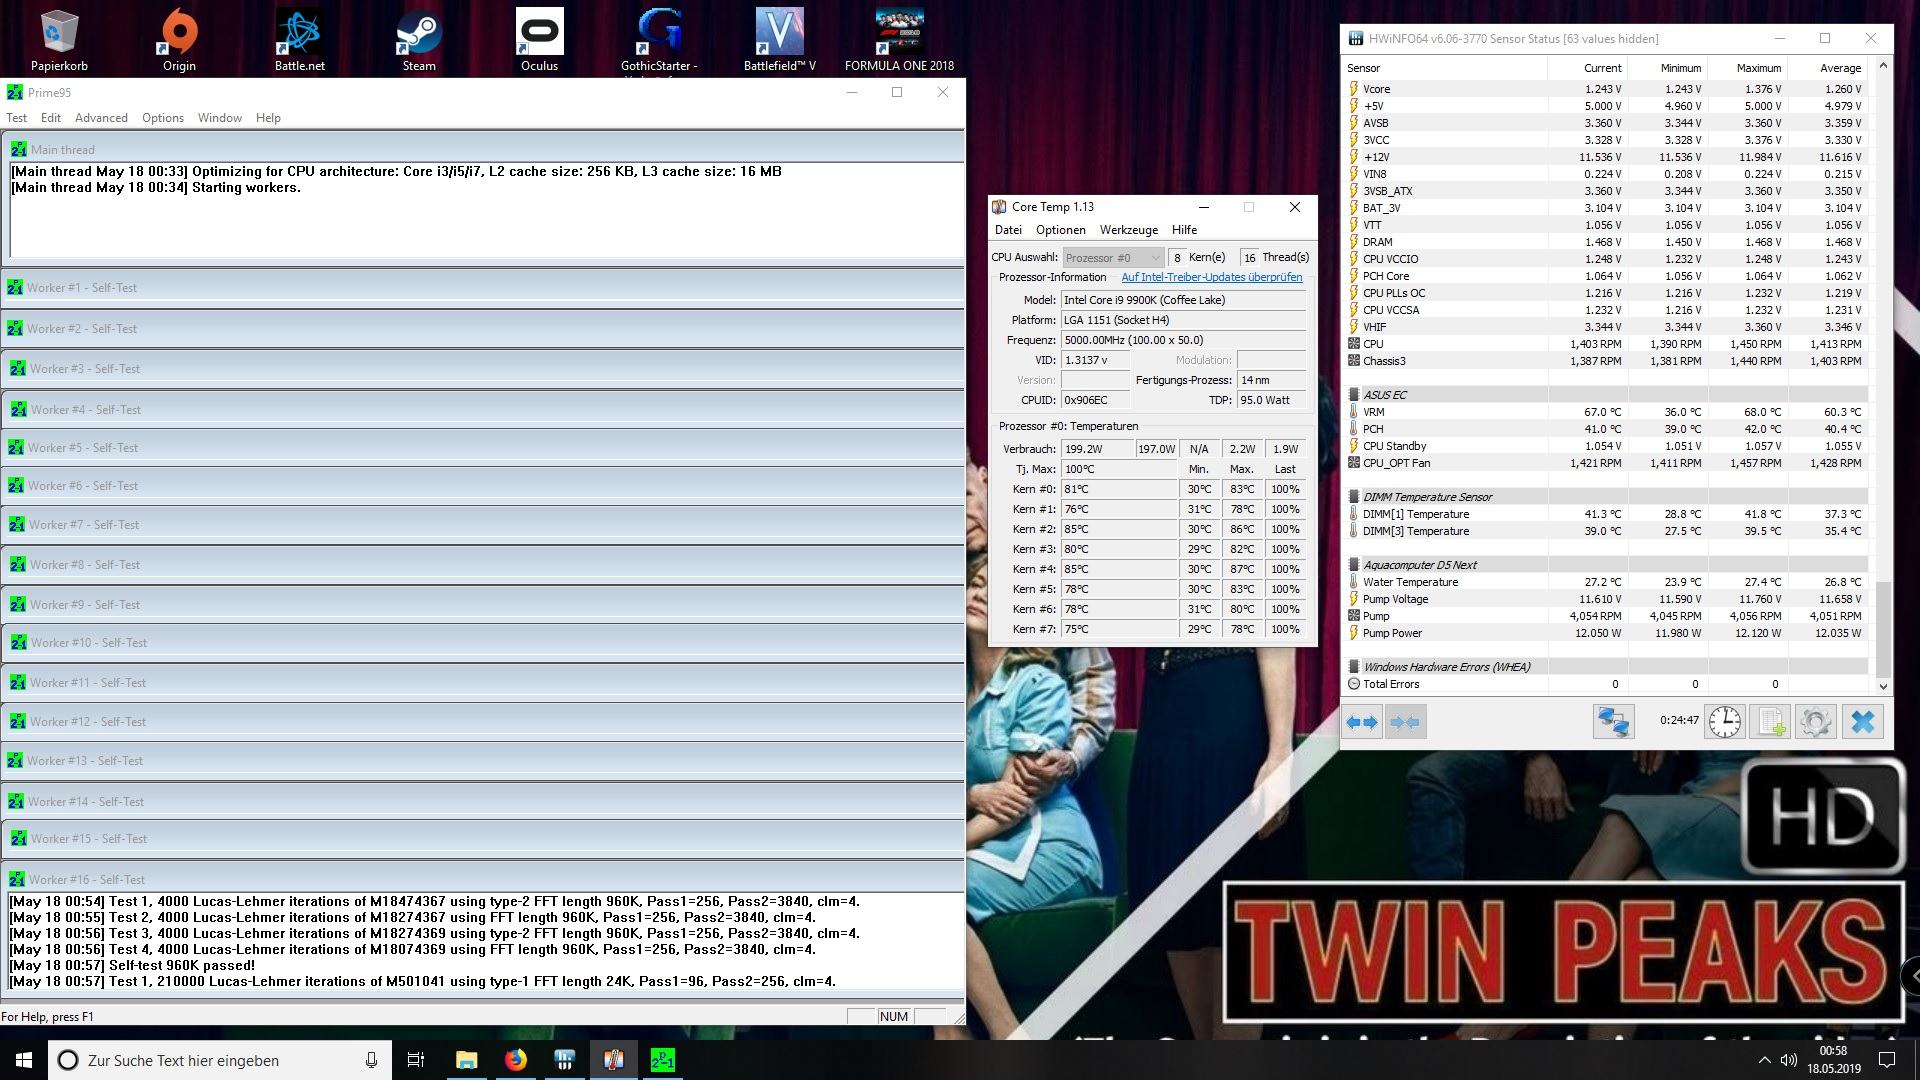
Task: Open Prime95 Edit menu
Action: point(51,117)
